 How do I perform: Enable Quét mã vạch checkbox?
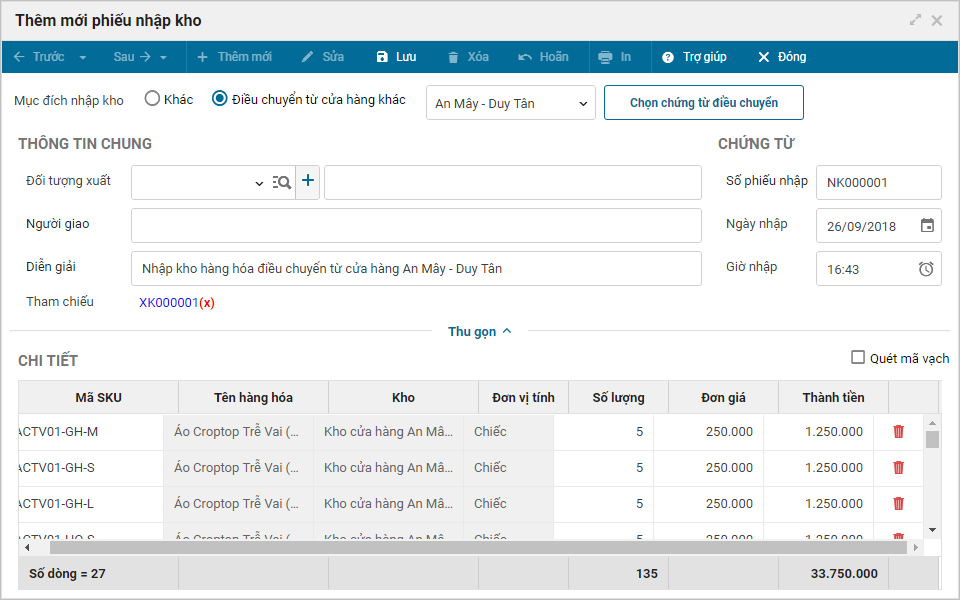coord(858,358)
